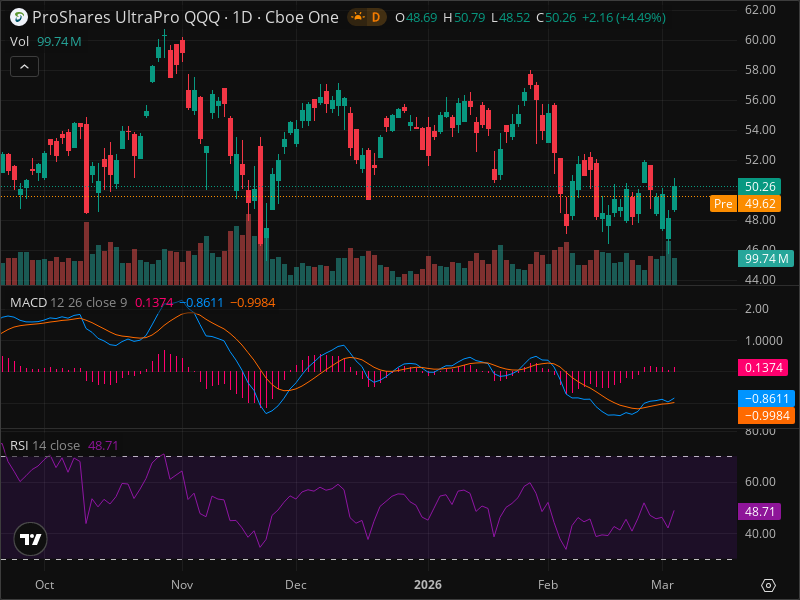The width and height of the screenshot is (800, 600).
Task: Click the Cboe One exchange label
Action: pyautogui.click(x=302, y=17)
